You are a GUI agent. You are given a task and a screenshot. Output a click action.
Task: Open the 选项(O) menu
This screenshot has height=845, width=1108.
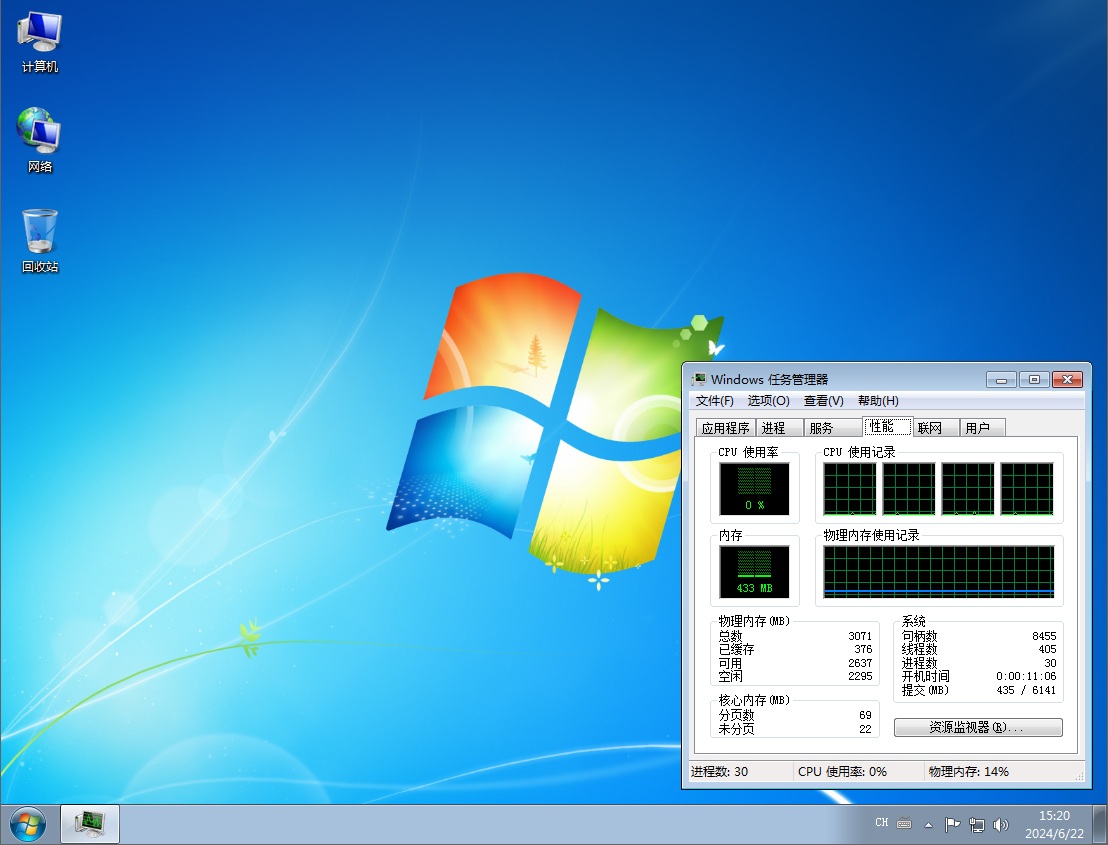pos(768,401)
